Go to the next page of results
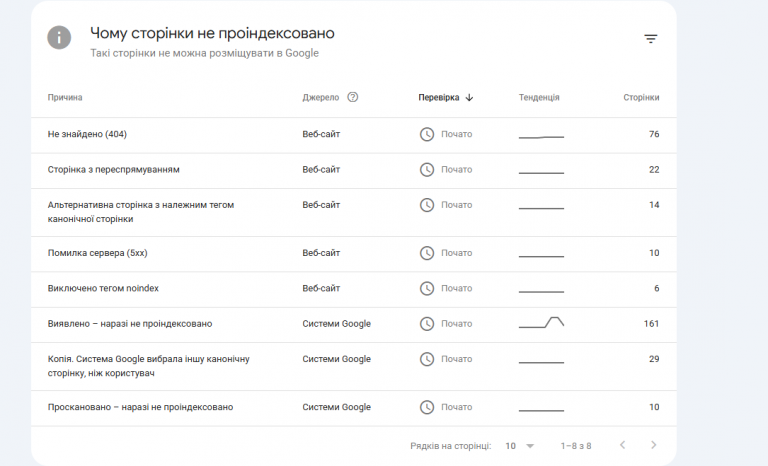 click(x=653, y=445)
